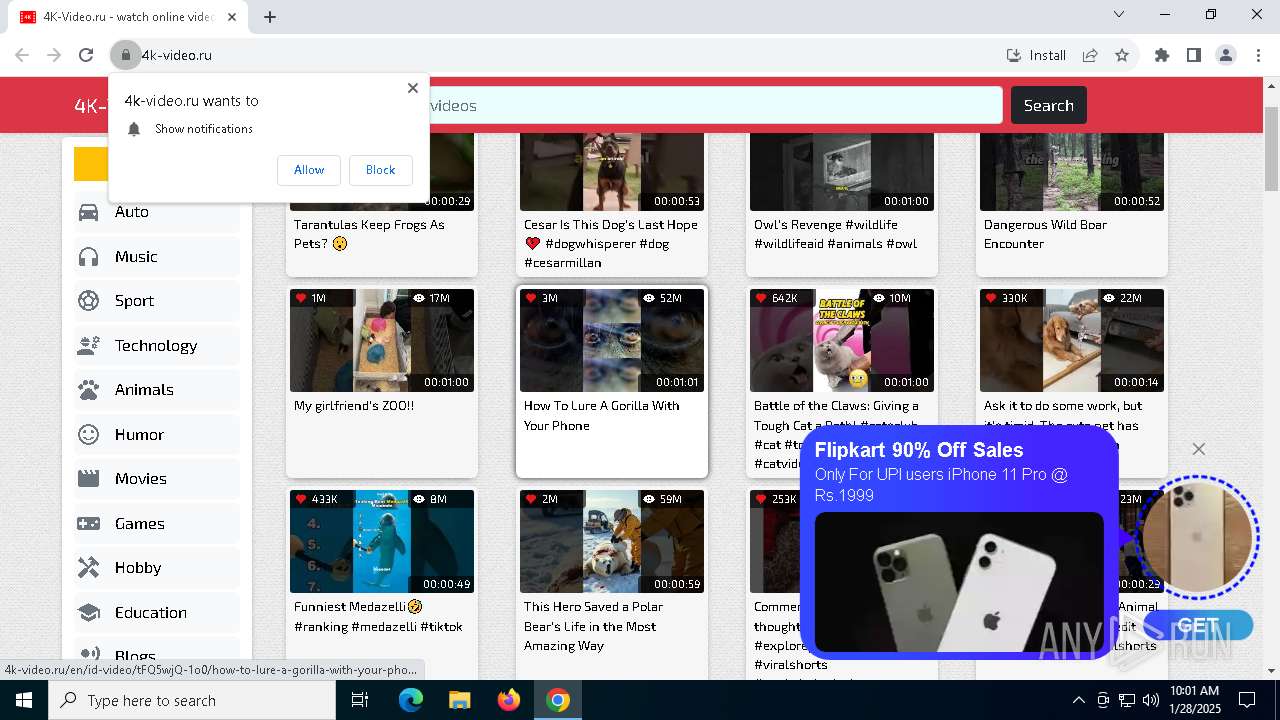Image resolution: width=1280 pixels, height=720 pixels.
Task: Open the Music category link
Action: click(x=136, y=257)
